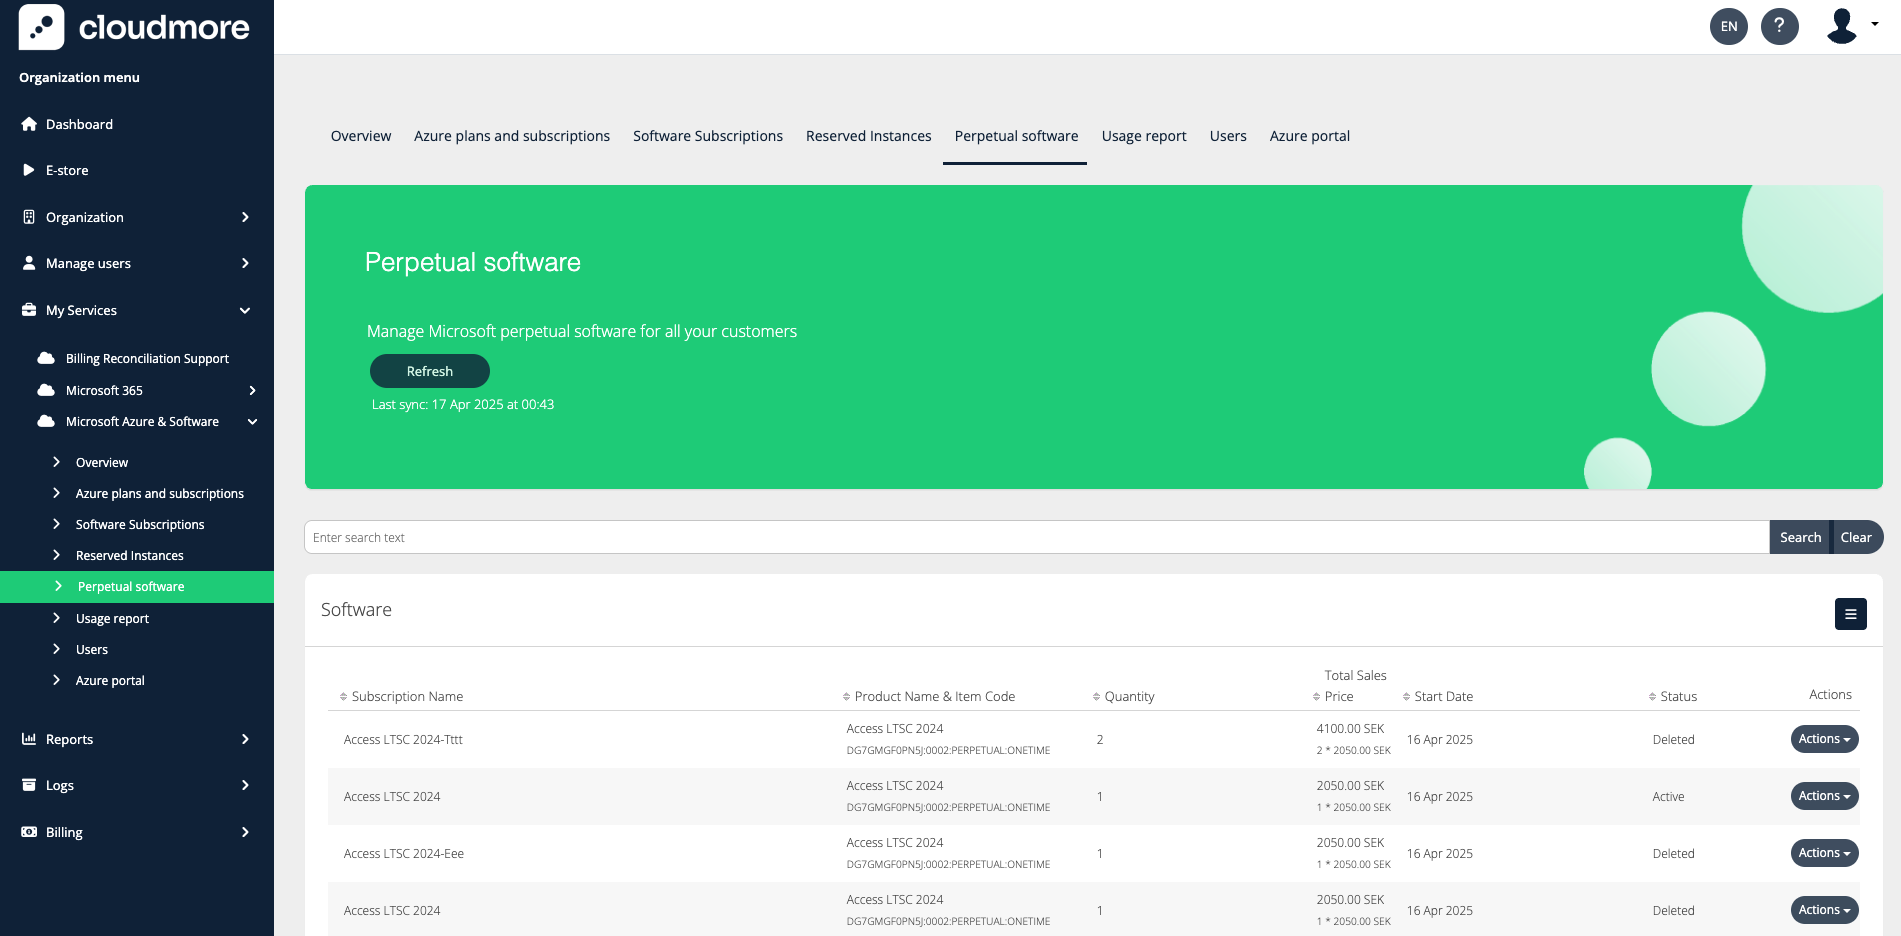1901x936 pixels.
Task: Open the Reserved Instances tab
Action: pos(868,136)
